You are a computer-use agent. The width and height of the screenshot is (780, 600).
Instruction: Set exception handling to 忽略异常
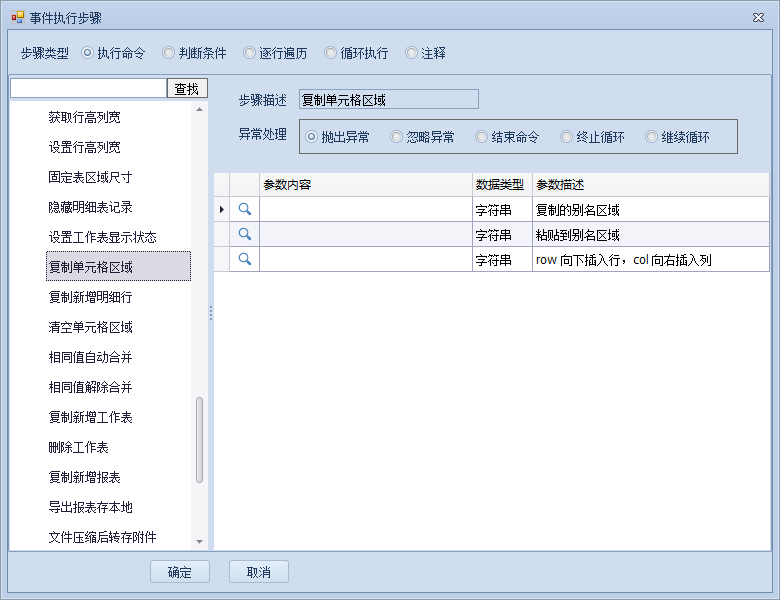pos(397,137)
